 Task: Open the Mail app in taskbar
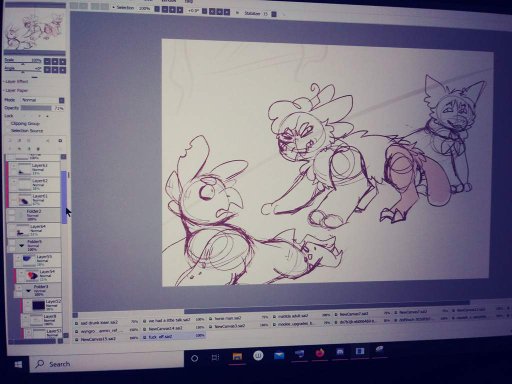coord(279,355)
